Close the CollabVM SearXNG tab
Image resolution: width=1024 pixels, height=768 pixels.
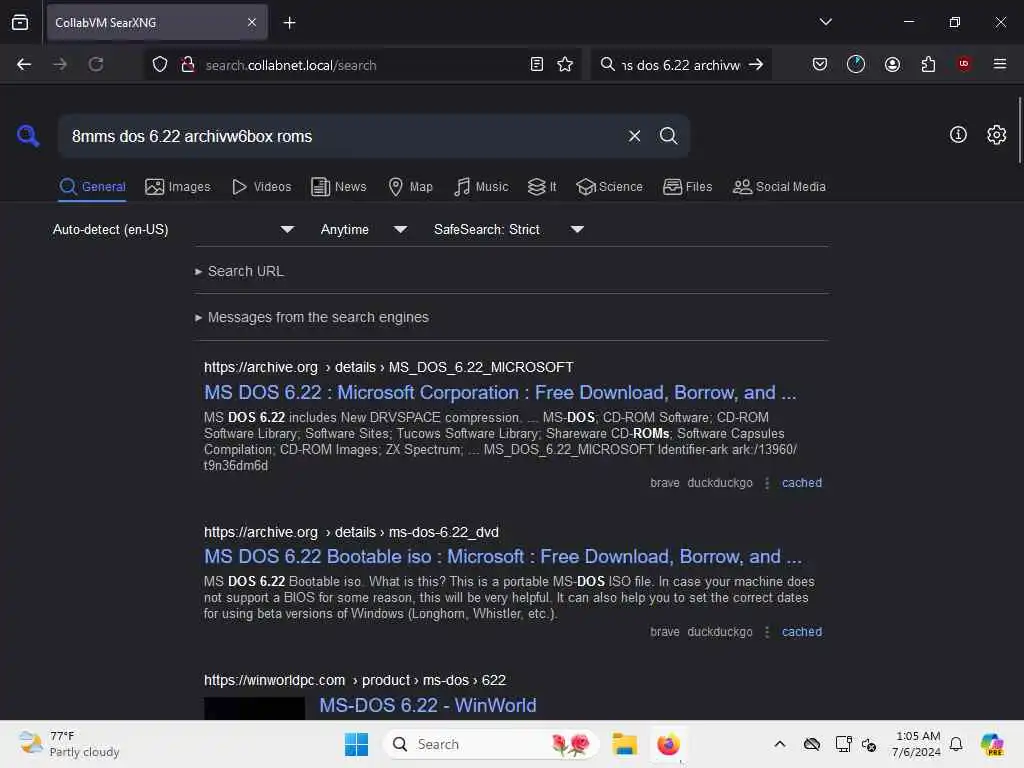click(x=252, y=22)
